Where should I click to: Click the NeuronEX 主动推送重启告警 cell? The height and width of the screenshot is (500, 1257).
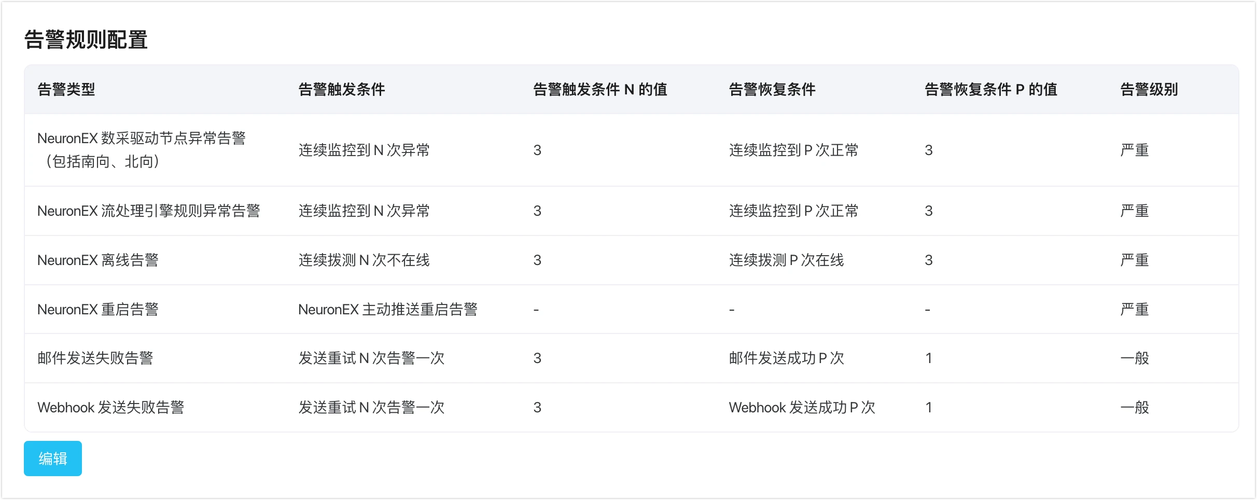point(388,310)
